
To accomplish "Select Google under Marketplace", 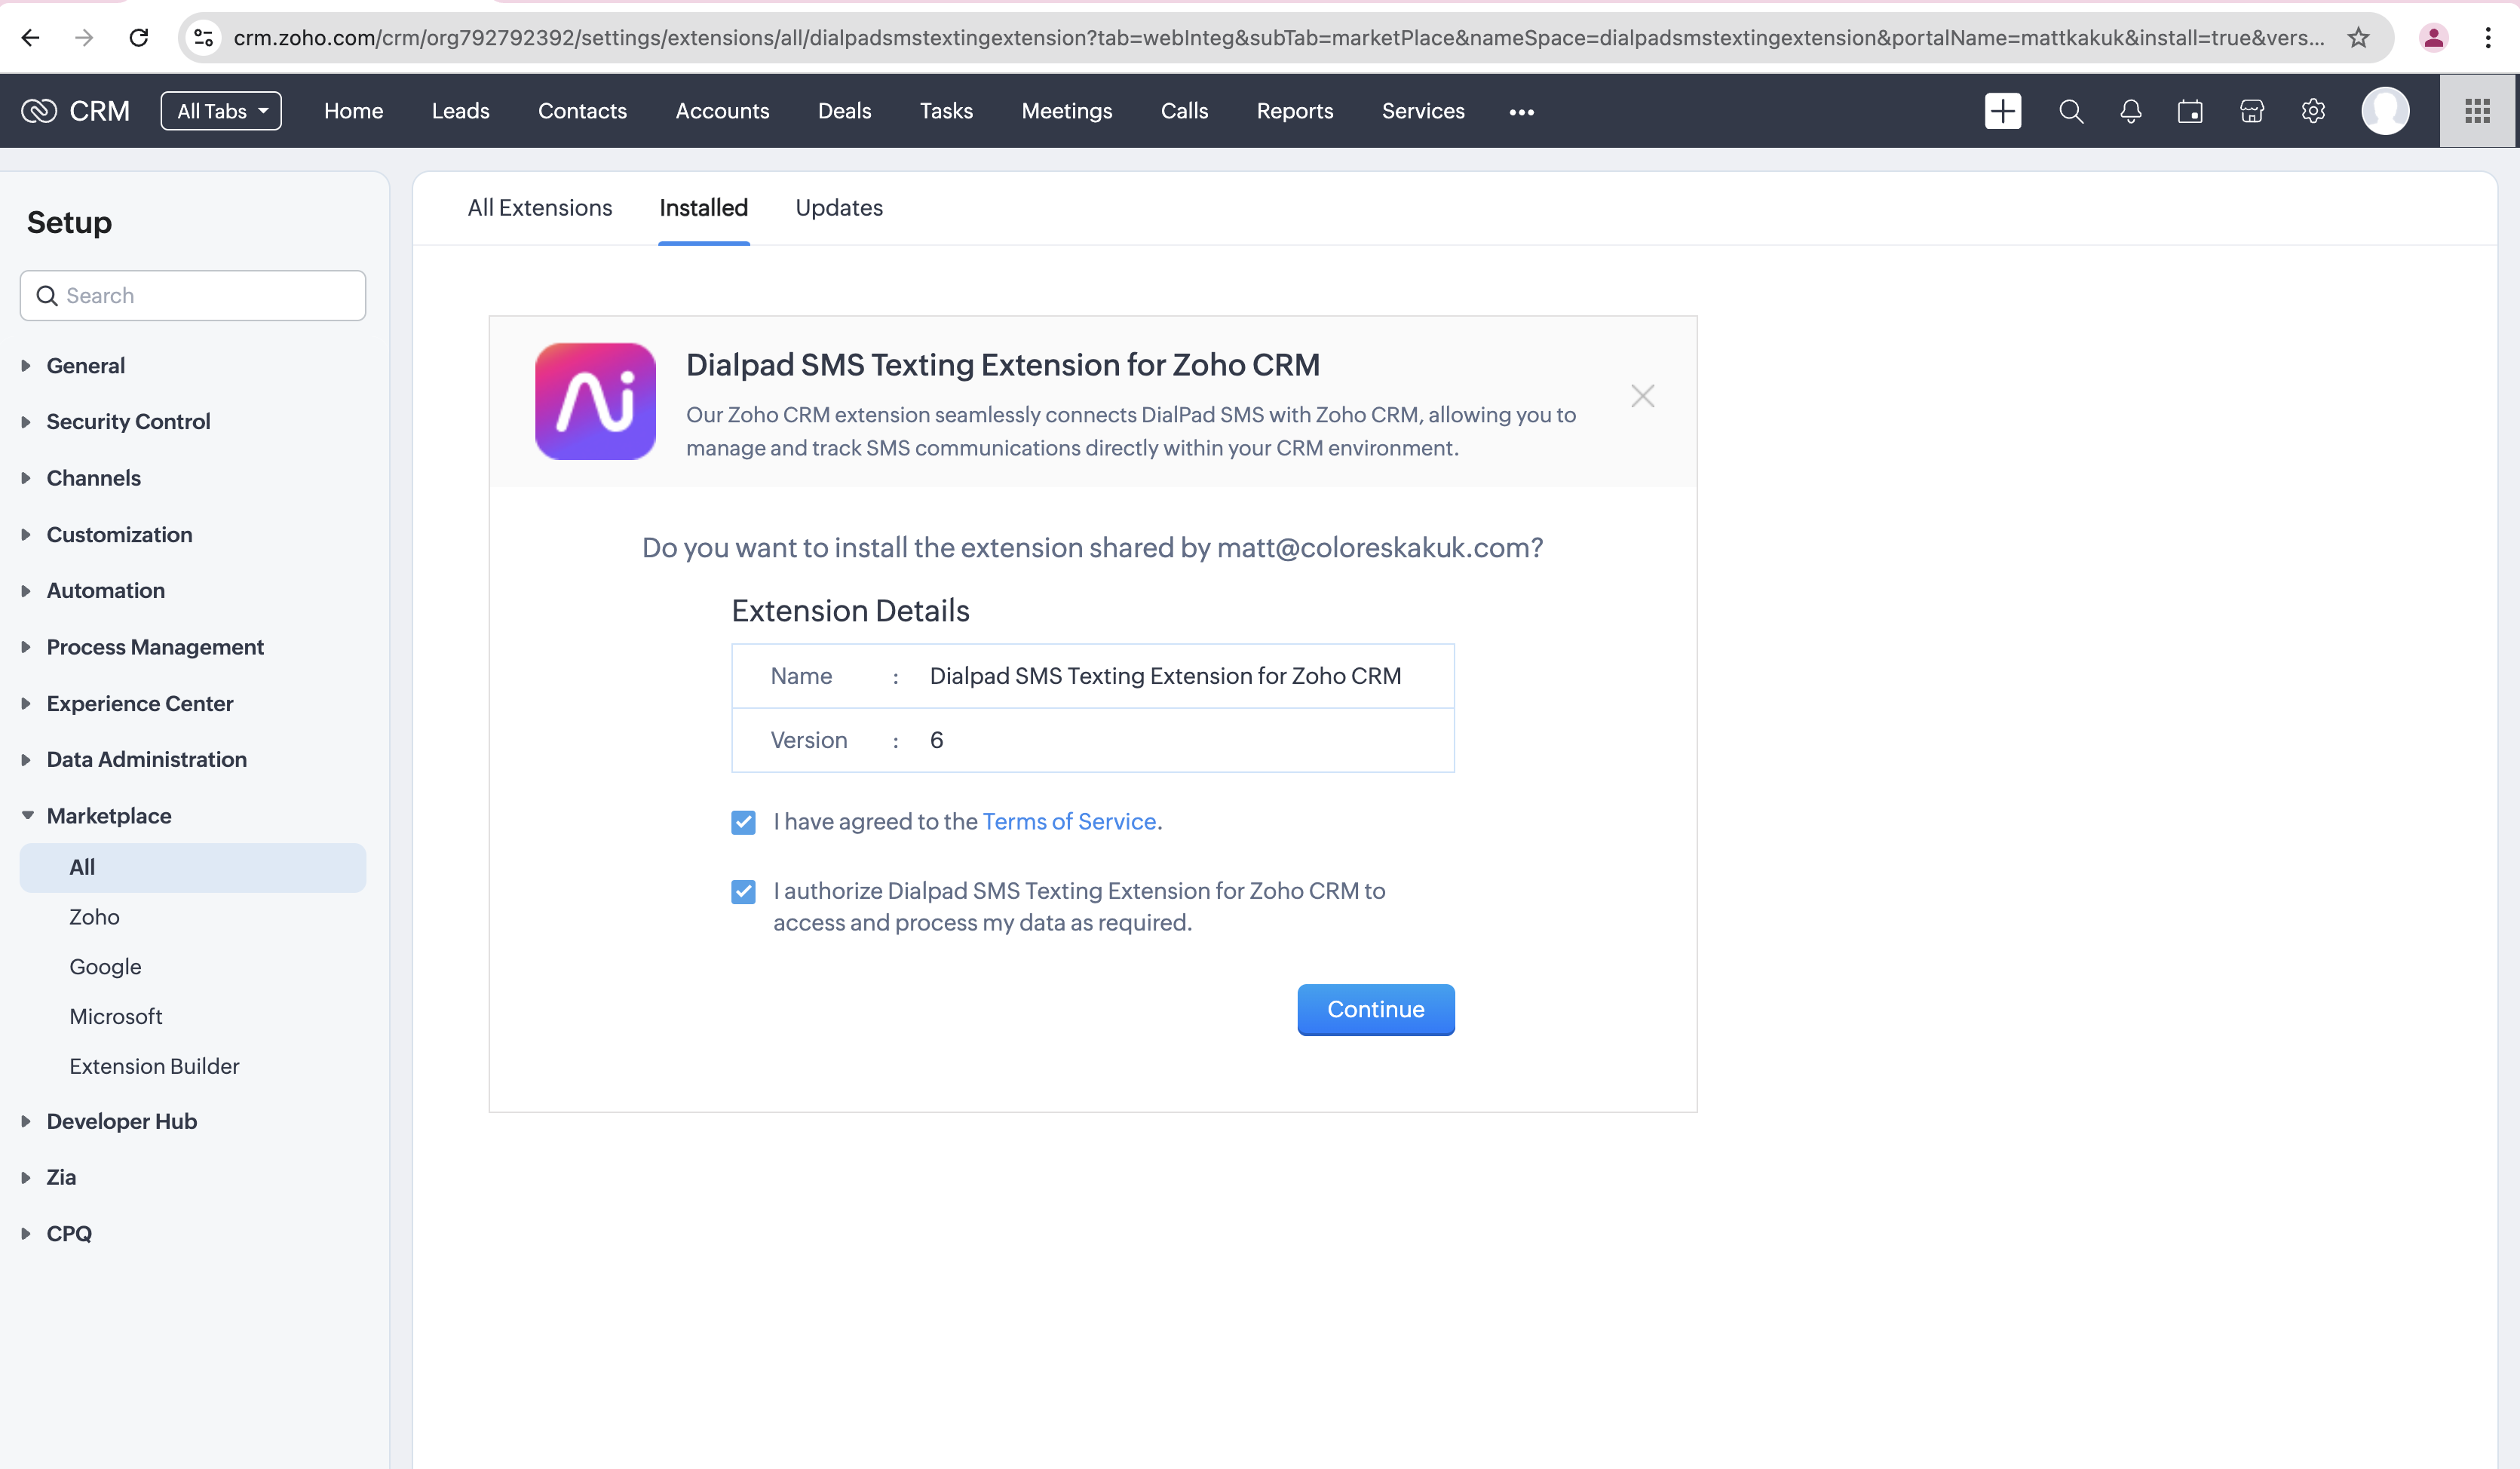I will [x=105, y=967].
